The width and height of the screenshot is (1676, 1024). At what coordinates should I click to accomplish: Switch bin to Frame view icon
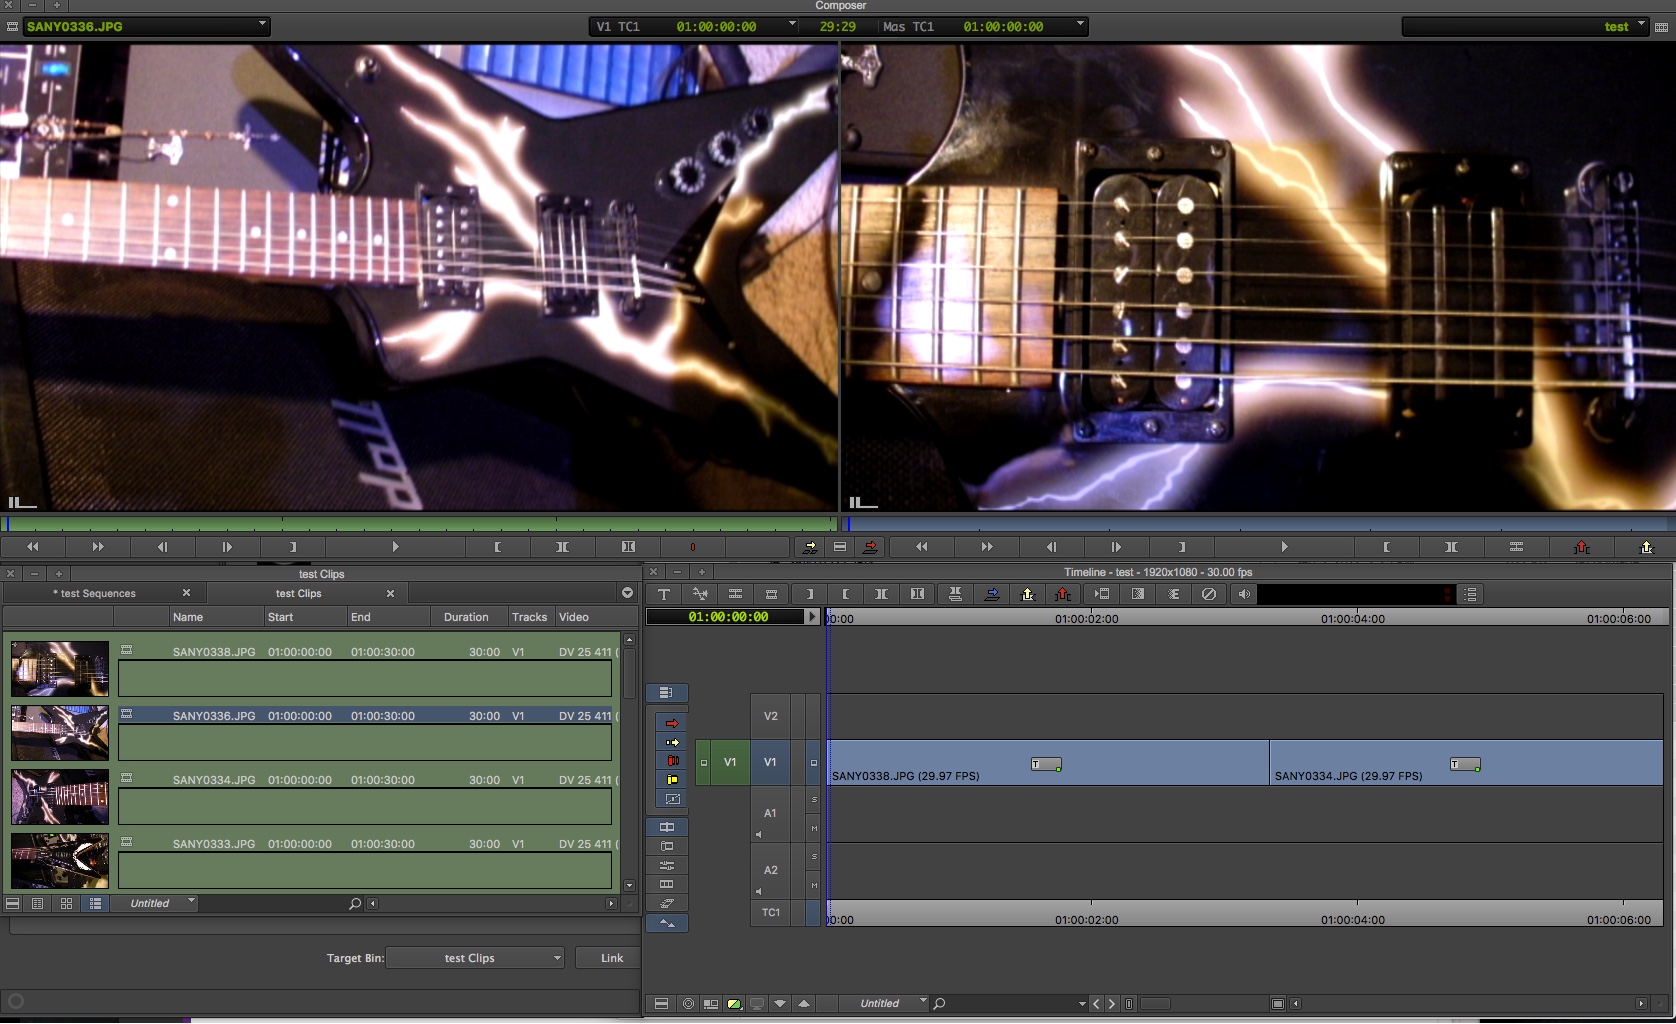66,903
